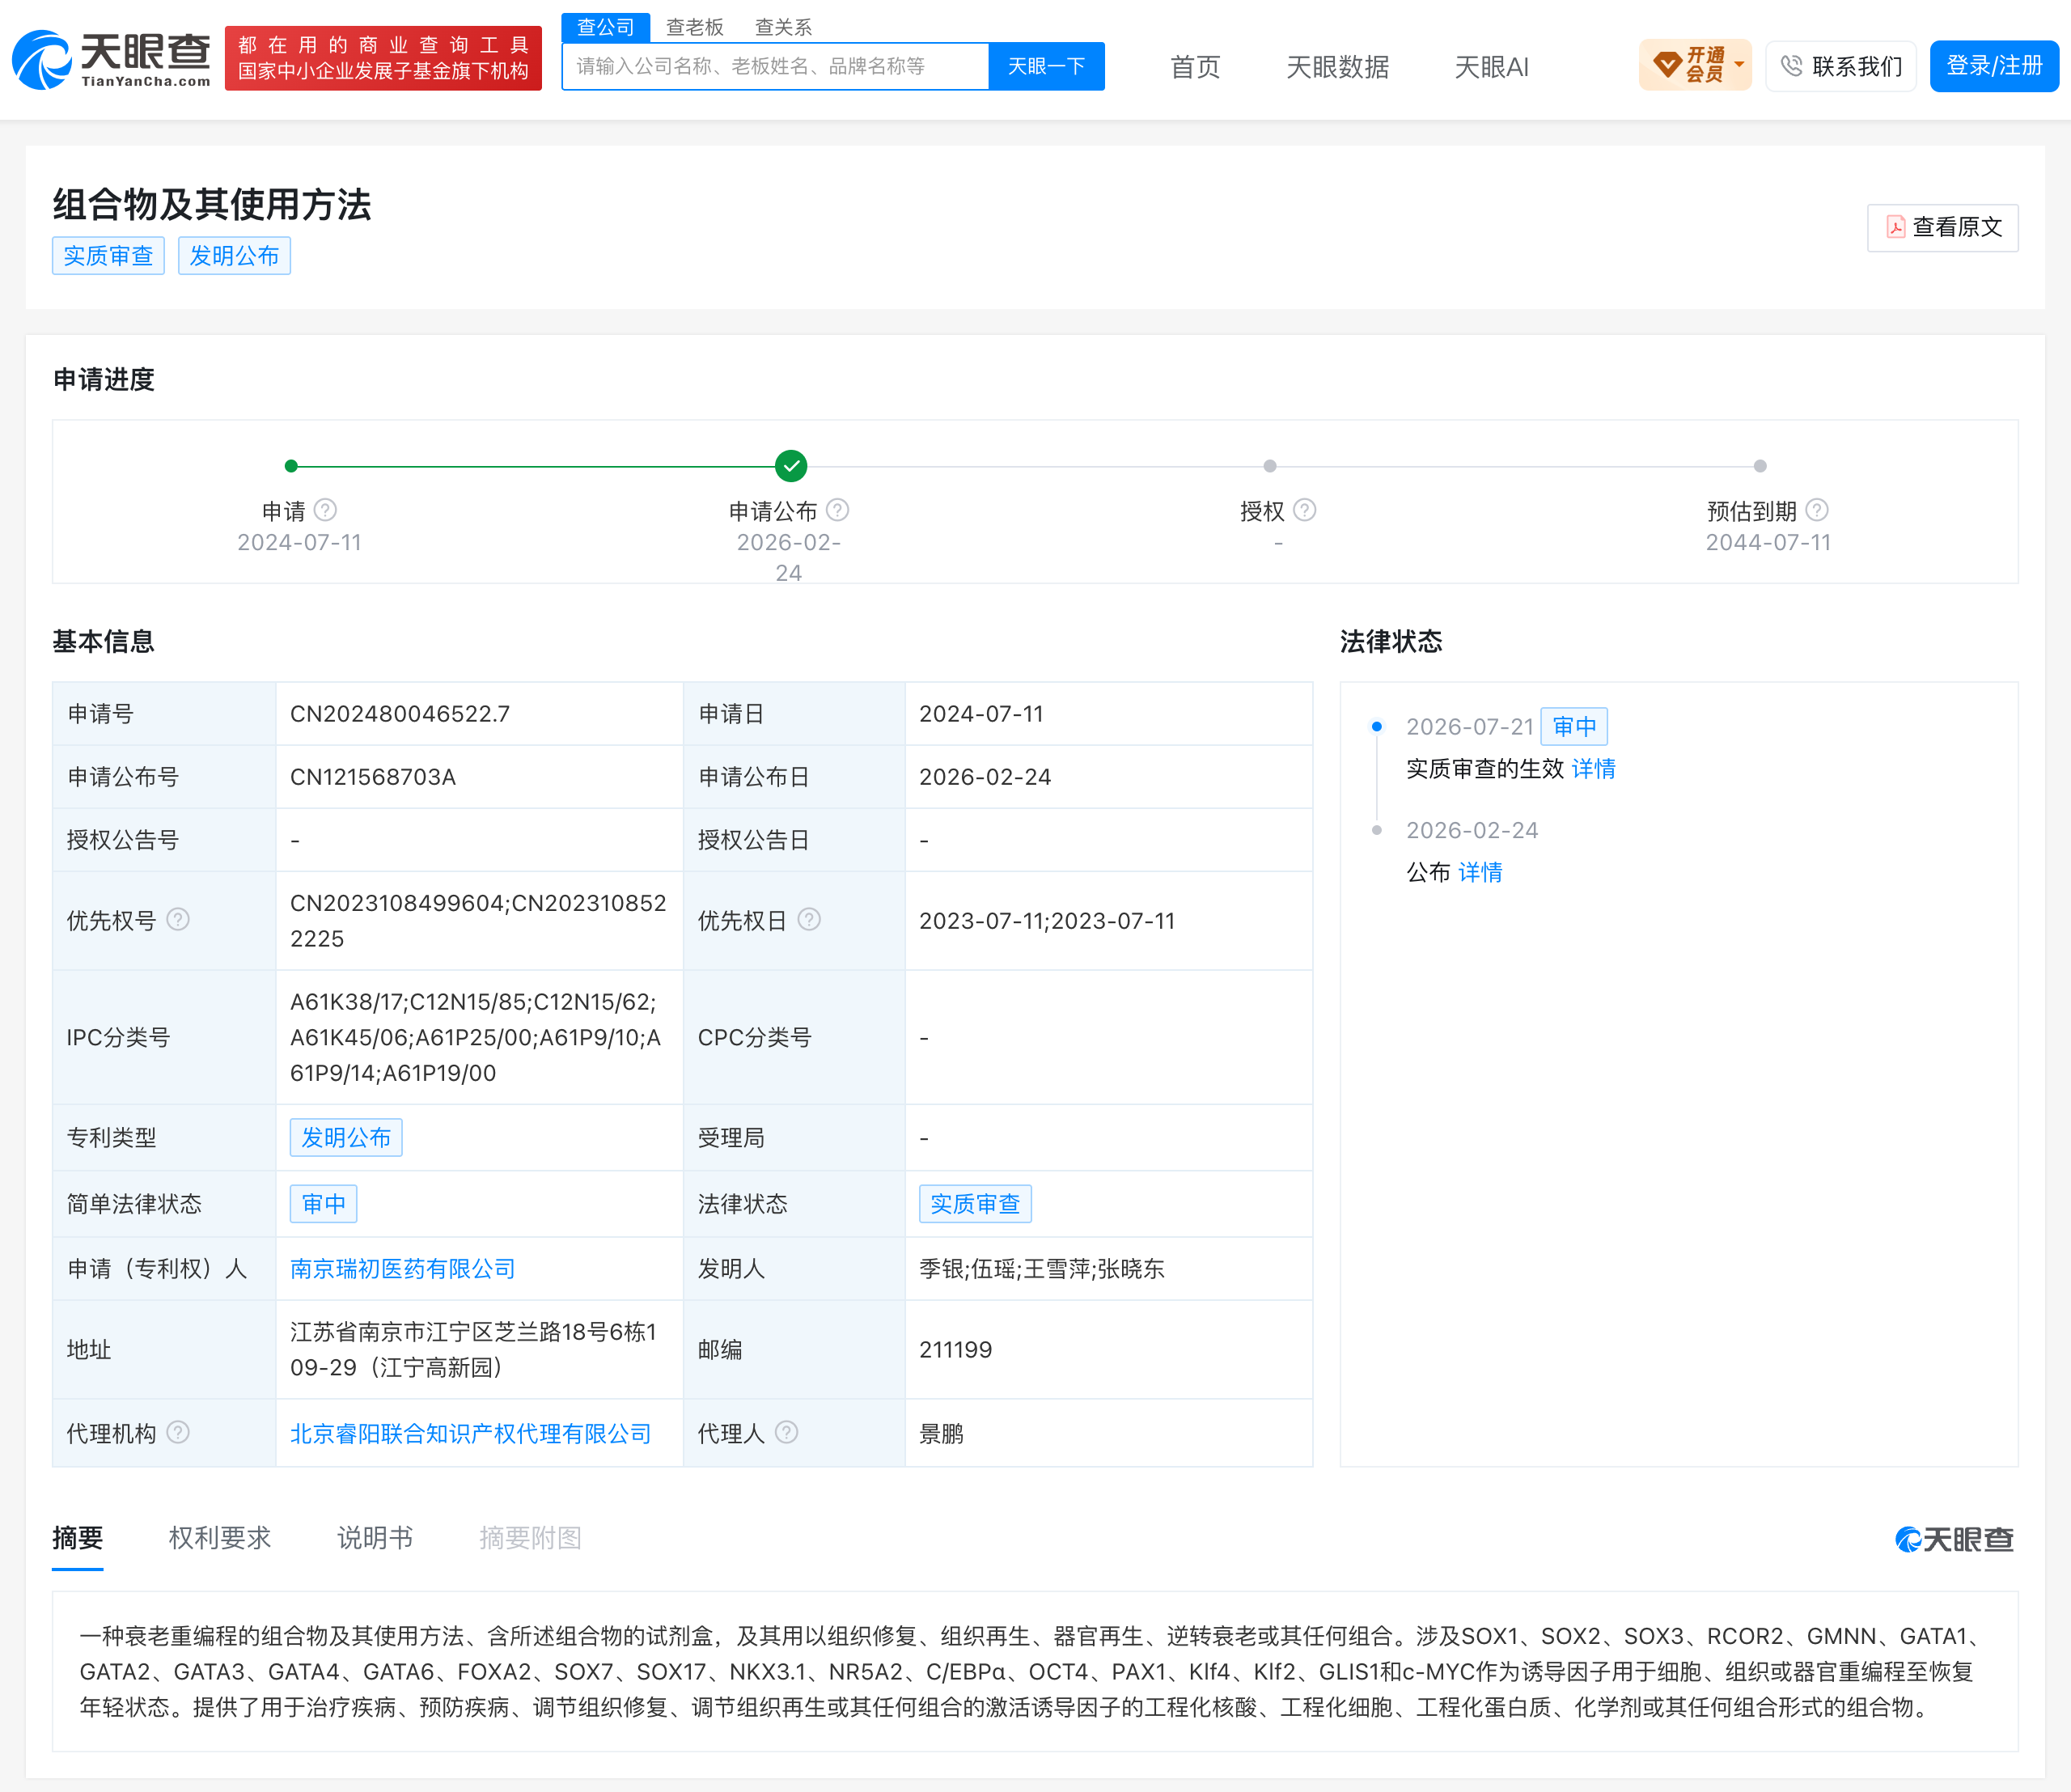Open 天眼AI in the top navigation
Viewport: 2071px width, 1792px height.
point(1491,67)
